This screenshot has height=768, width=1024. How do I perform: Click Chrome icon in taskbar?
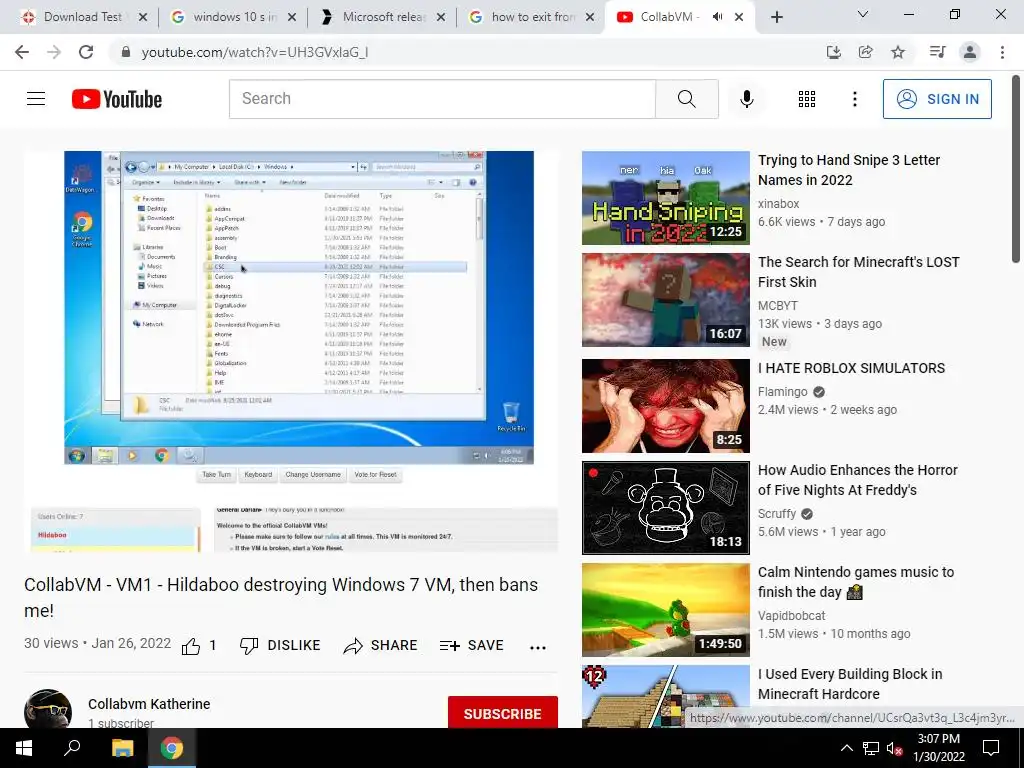[x=172, y=748]
